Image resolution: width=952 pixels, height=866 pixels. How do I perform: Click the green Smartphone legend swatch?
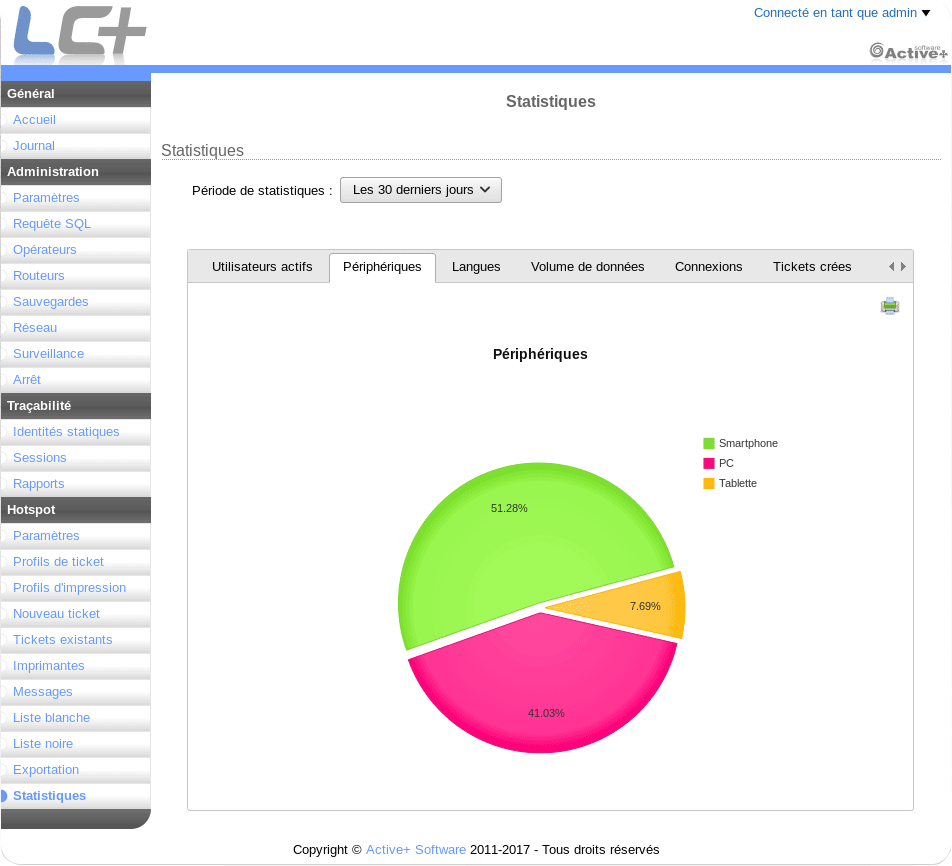click(x=709, y=444)
